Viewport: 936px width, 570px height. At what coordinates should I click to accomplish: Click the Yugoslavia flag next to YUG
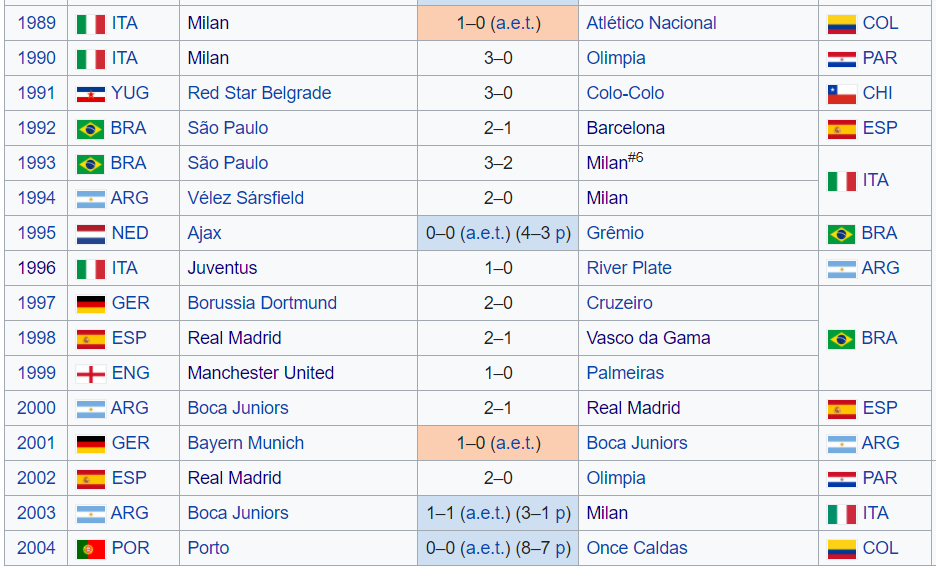91,94
